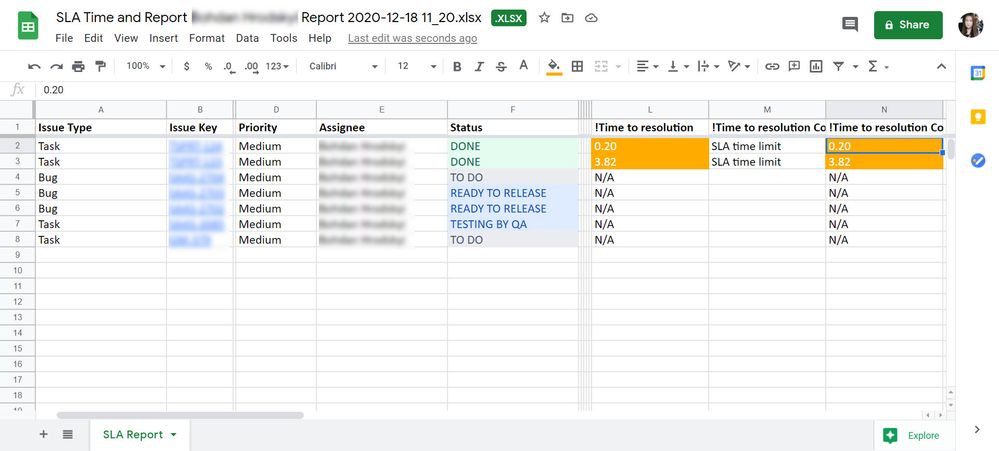The height and width of the screenshot is (451, 999).
Task: Move document with folder icon
Action: click(567, 18)
